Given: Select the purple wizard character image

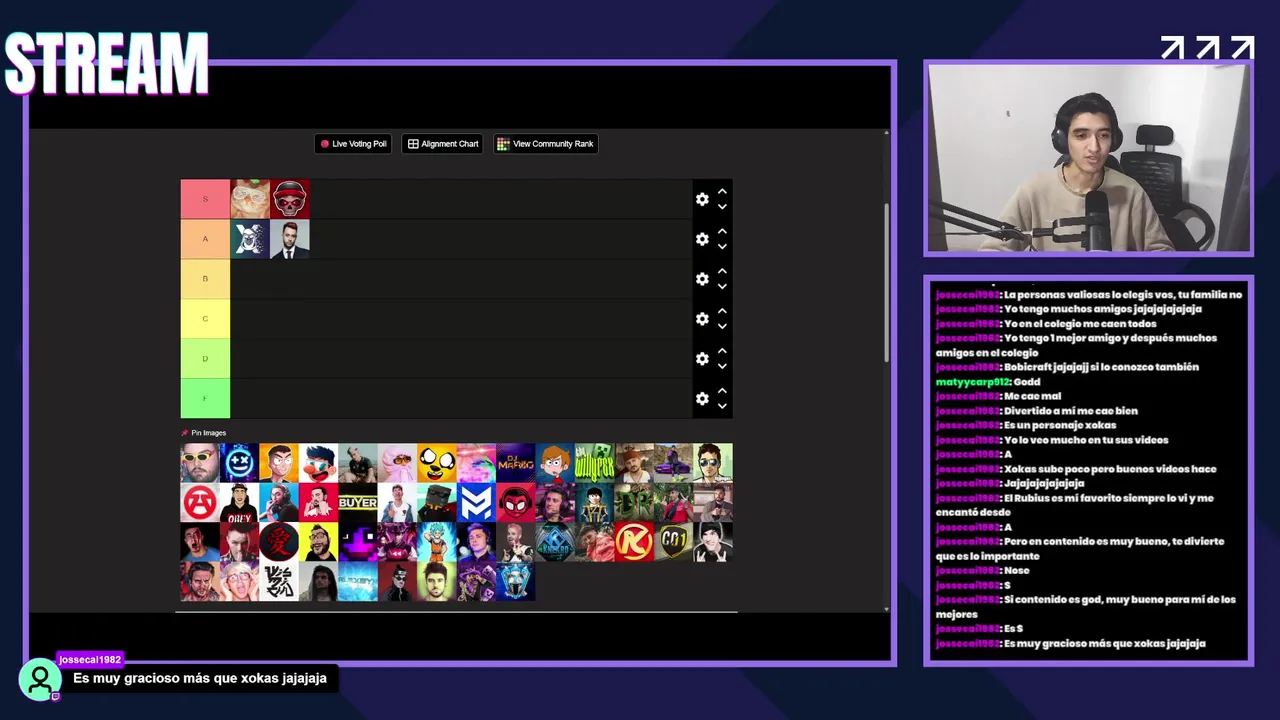Looking at the screenshot, I should pos(476,582).
